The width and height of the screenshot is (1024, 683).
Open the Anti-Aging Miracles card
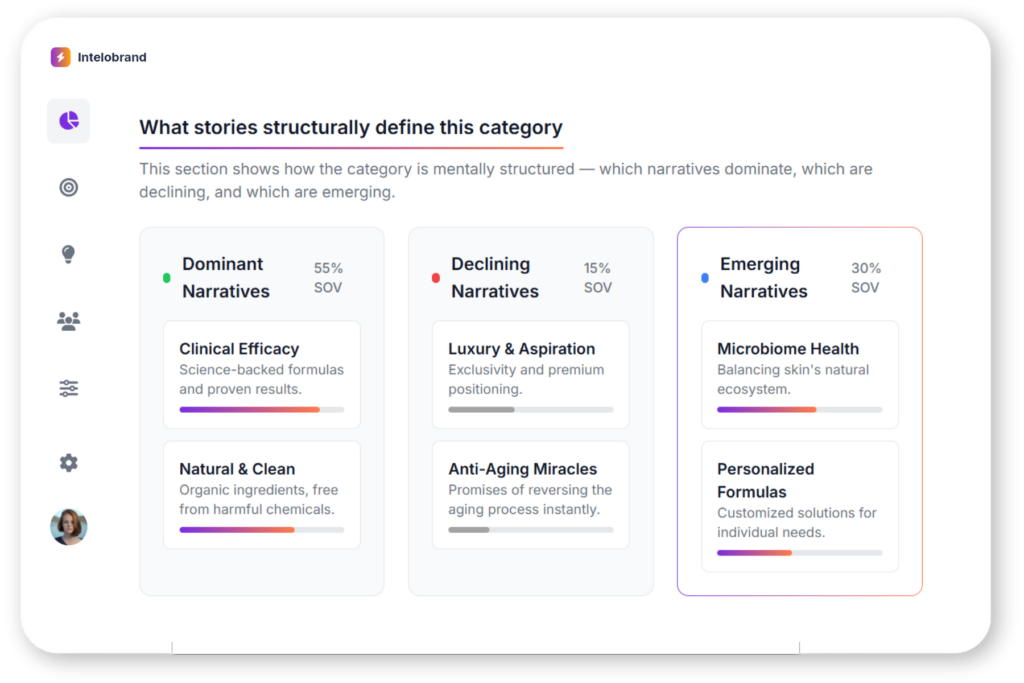[530, 494]
